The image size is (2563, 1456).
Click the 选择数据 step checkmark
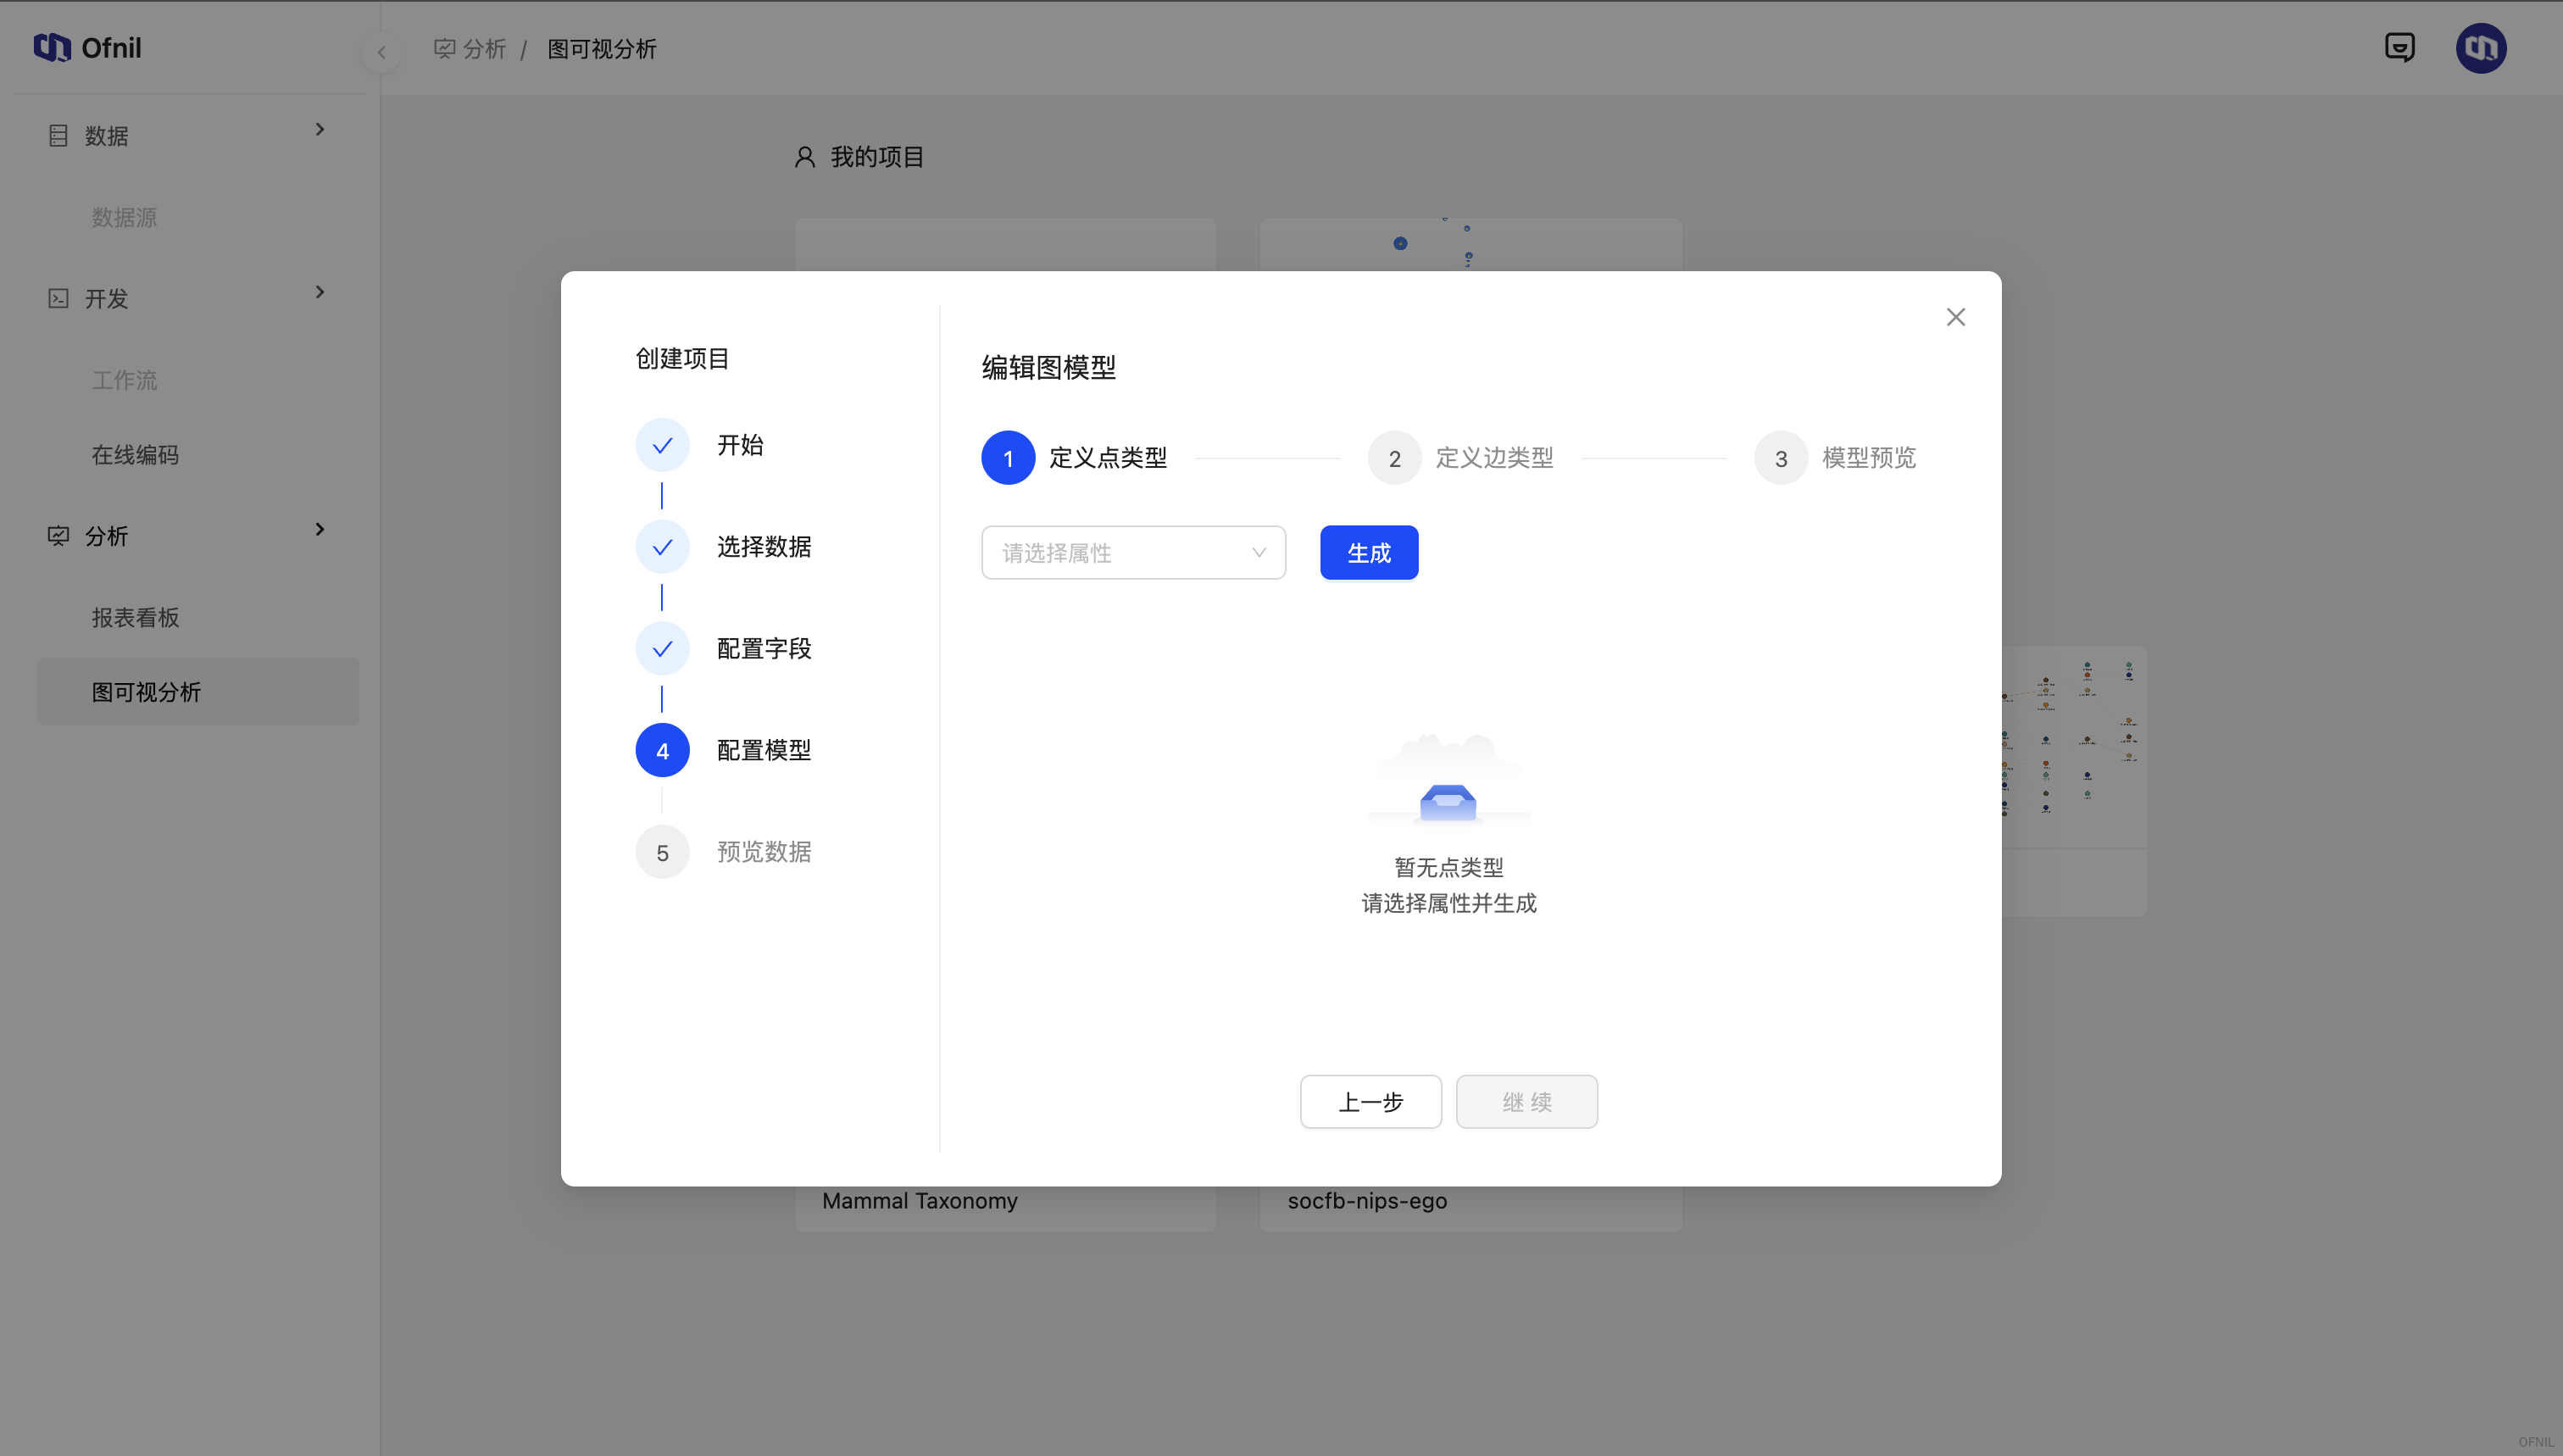662,547
